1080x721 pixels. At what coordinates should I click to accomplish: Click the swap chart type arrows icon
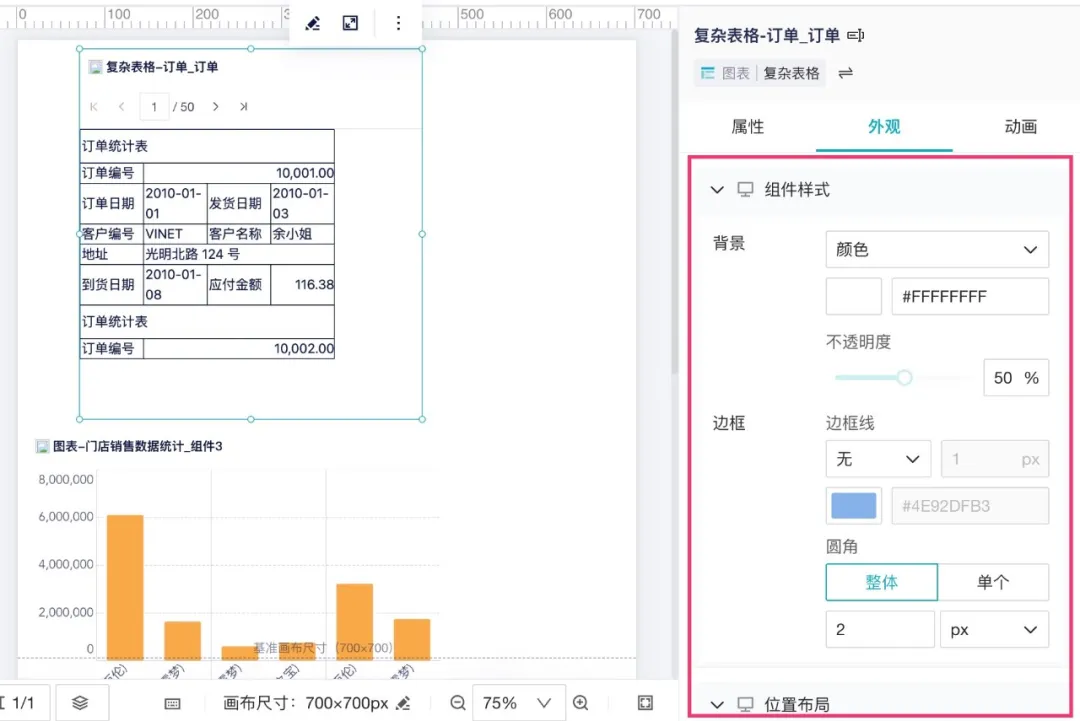[x=845, y=73]
